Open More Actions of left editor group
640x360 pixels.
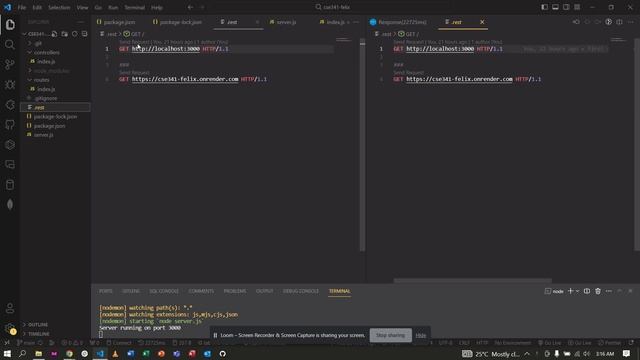click(356, 22)
